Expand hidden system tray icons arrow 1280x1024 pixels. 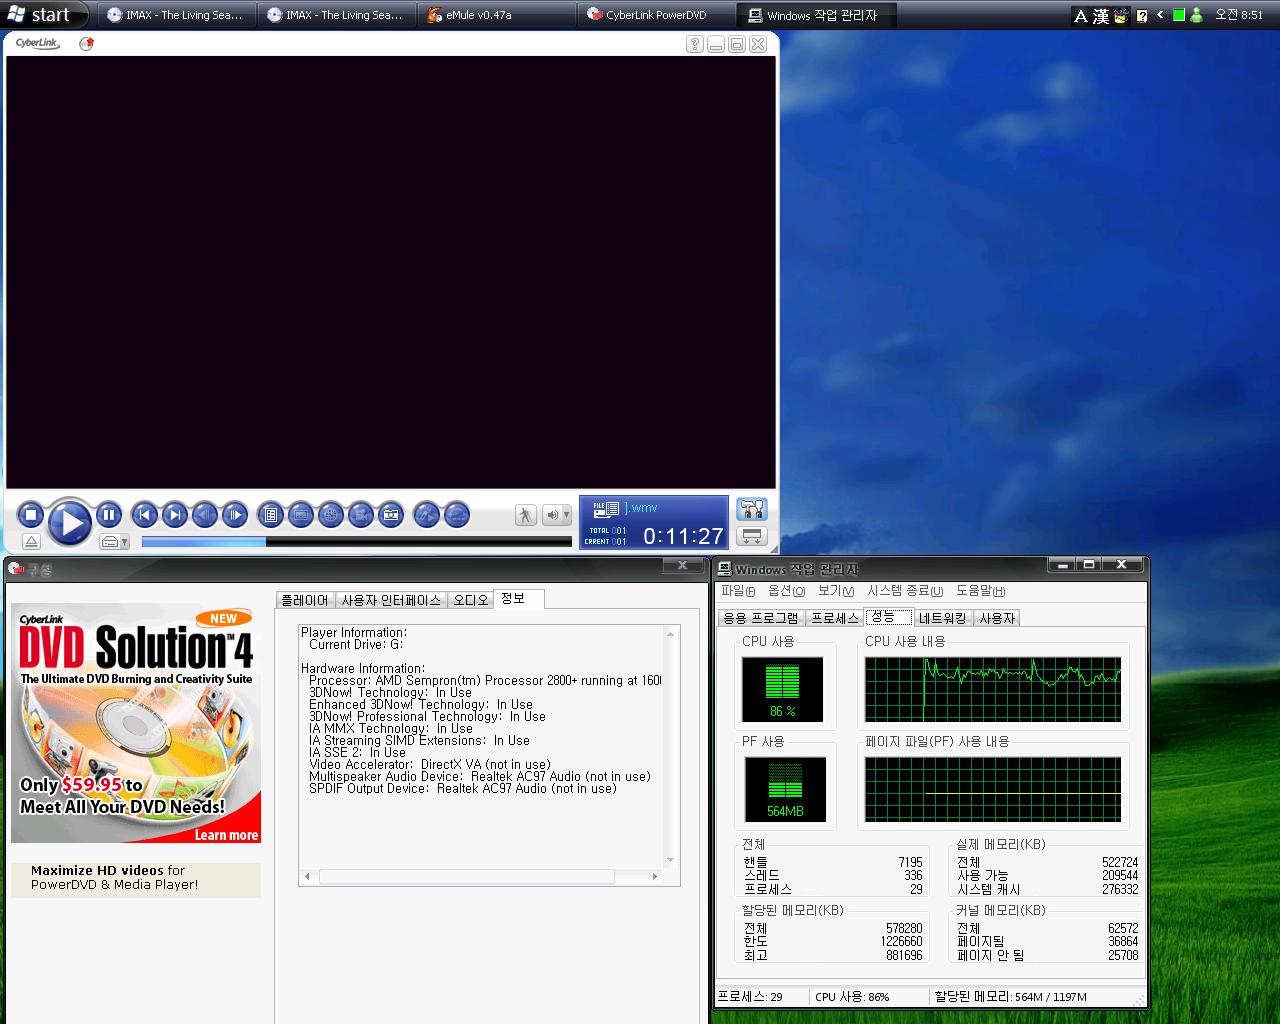[x=1160, y=15]
